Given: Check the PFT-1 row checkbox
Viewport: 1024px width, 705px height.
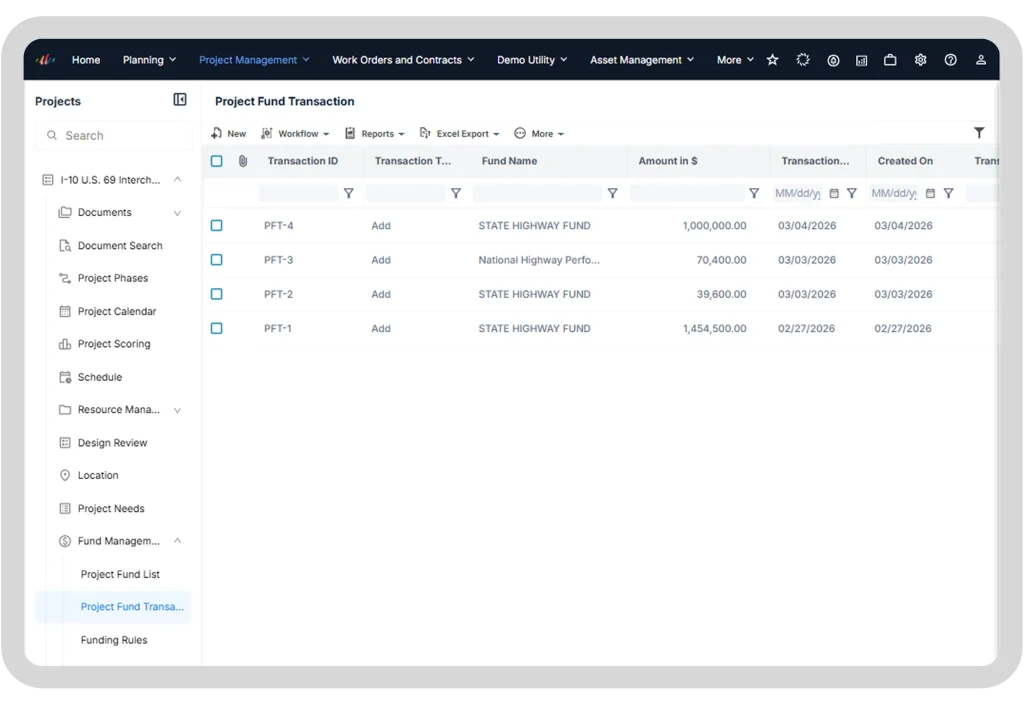Looking at the screenshot, I should [x=217, y=328].
